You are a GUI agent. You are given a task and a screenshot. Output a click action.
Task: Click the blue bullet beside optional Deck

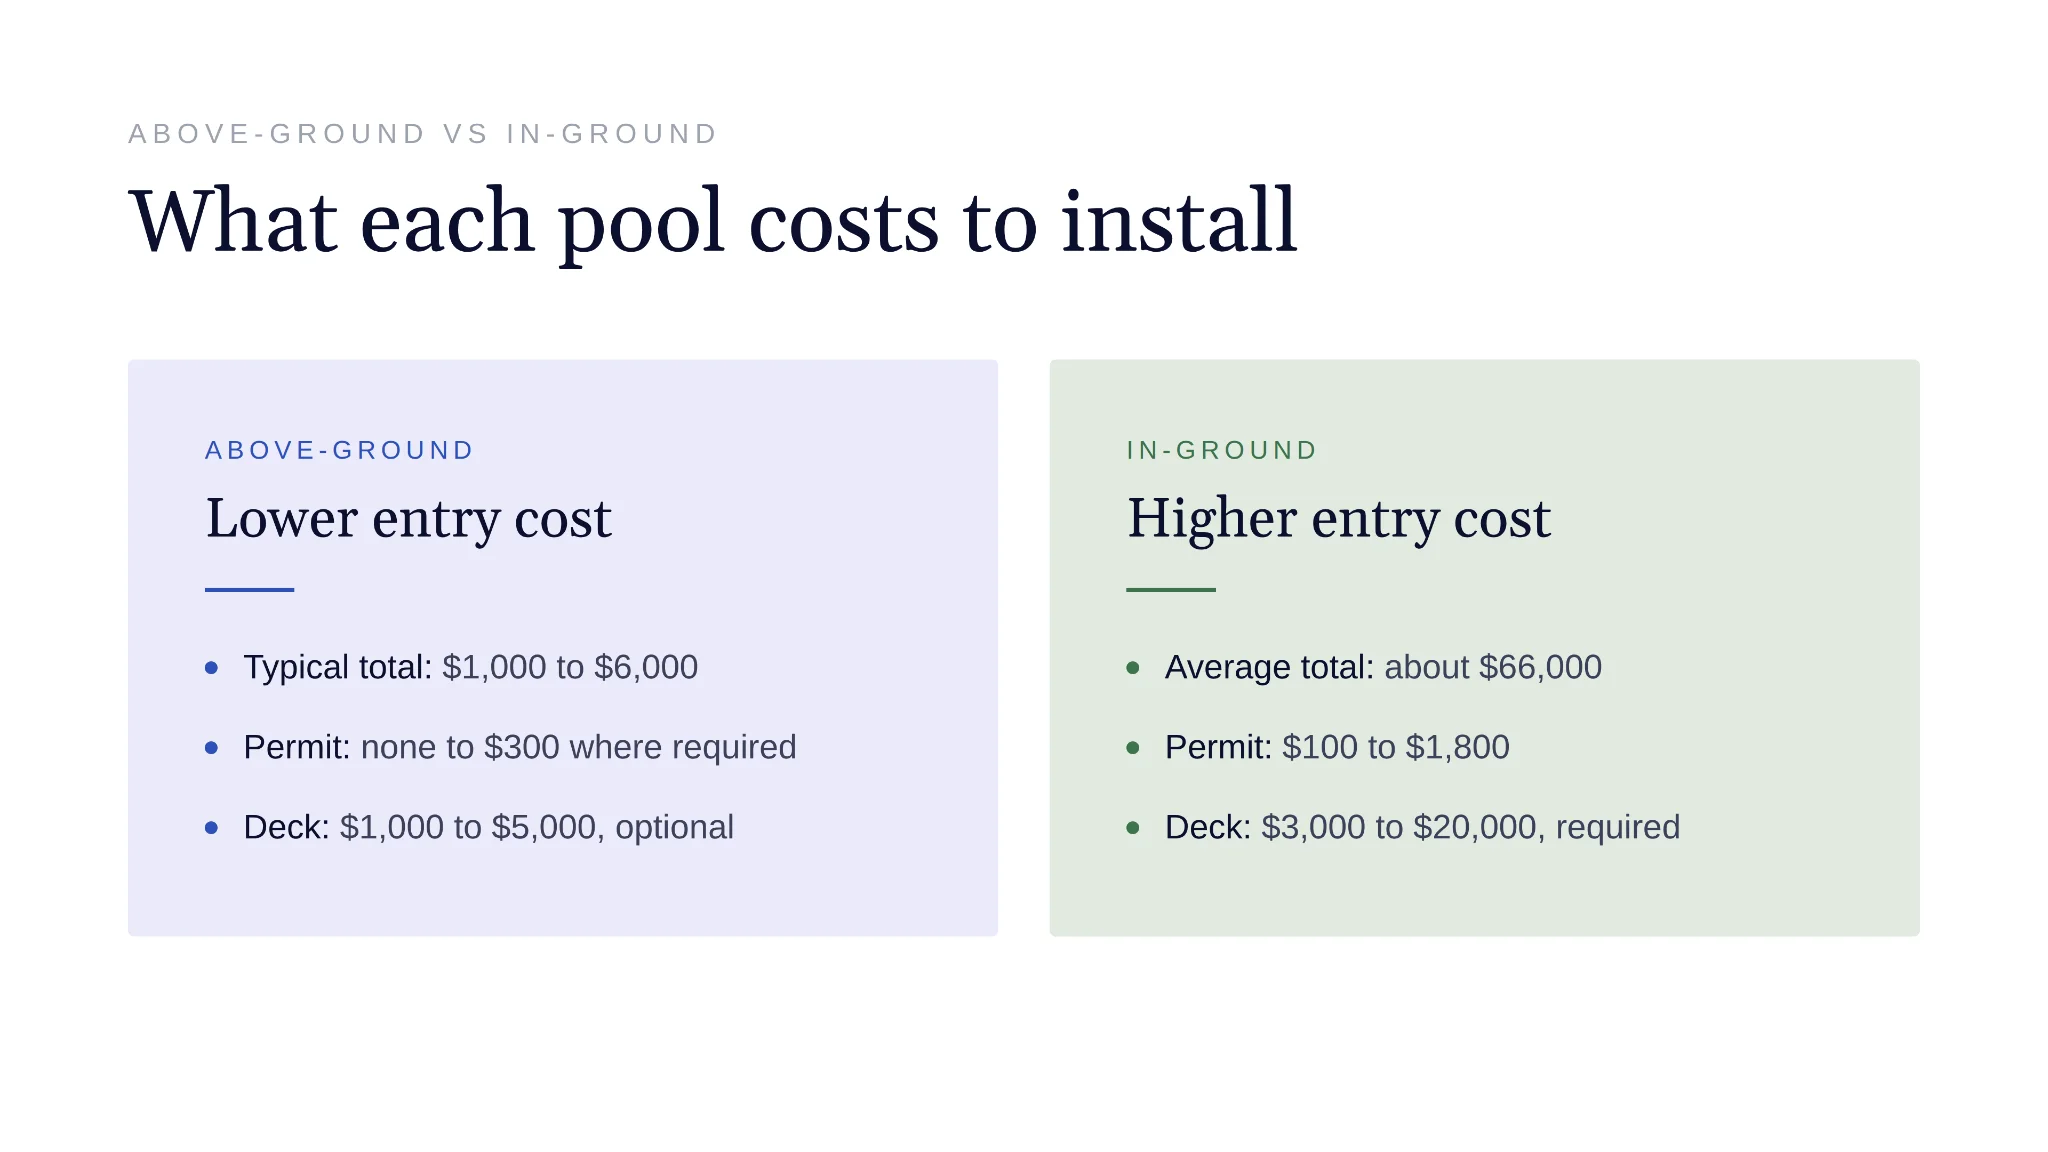click(211, 828)
